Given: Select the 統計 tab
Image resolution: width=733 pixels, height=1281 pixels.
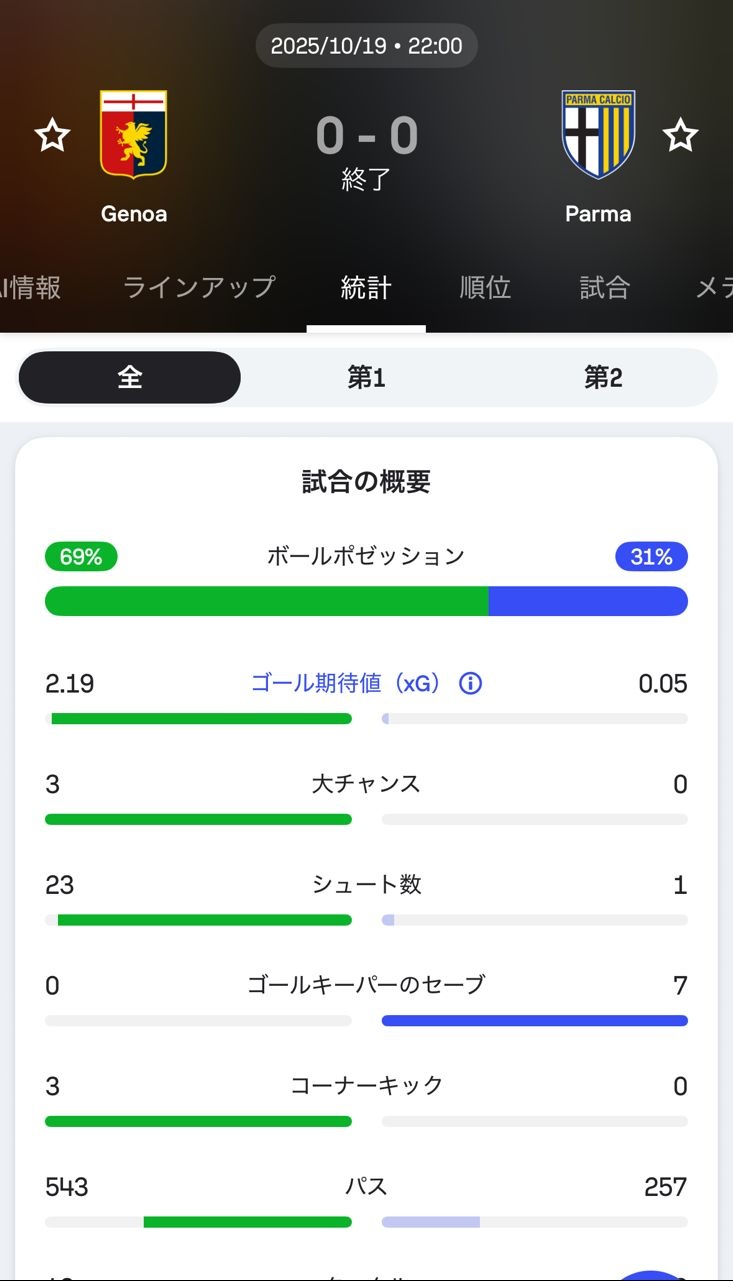Looking at the screenshot, I should 366,288.
